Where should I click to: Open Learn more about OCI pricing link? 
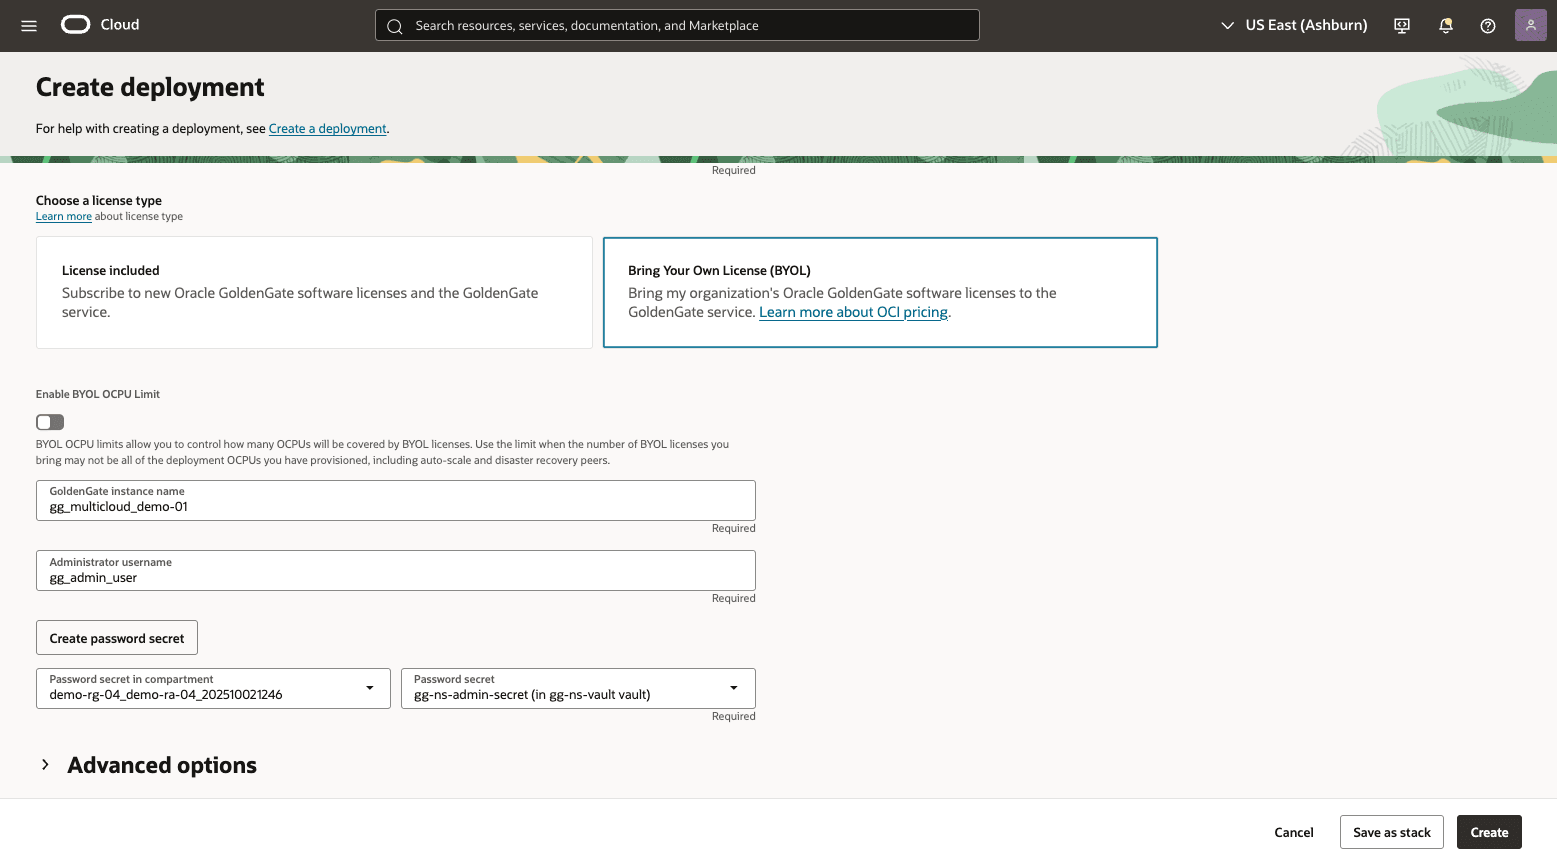point(852,311)
